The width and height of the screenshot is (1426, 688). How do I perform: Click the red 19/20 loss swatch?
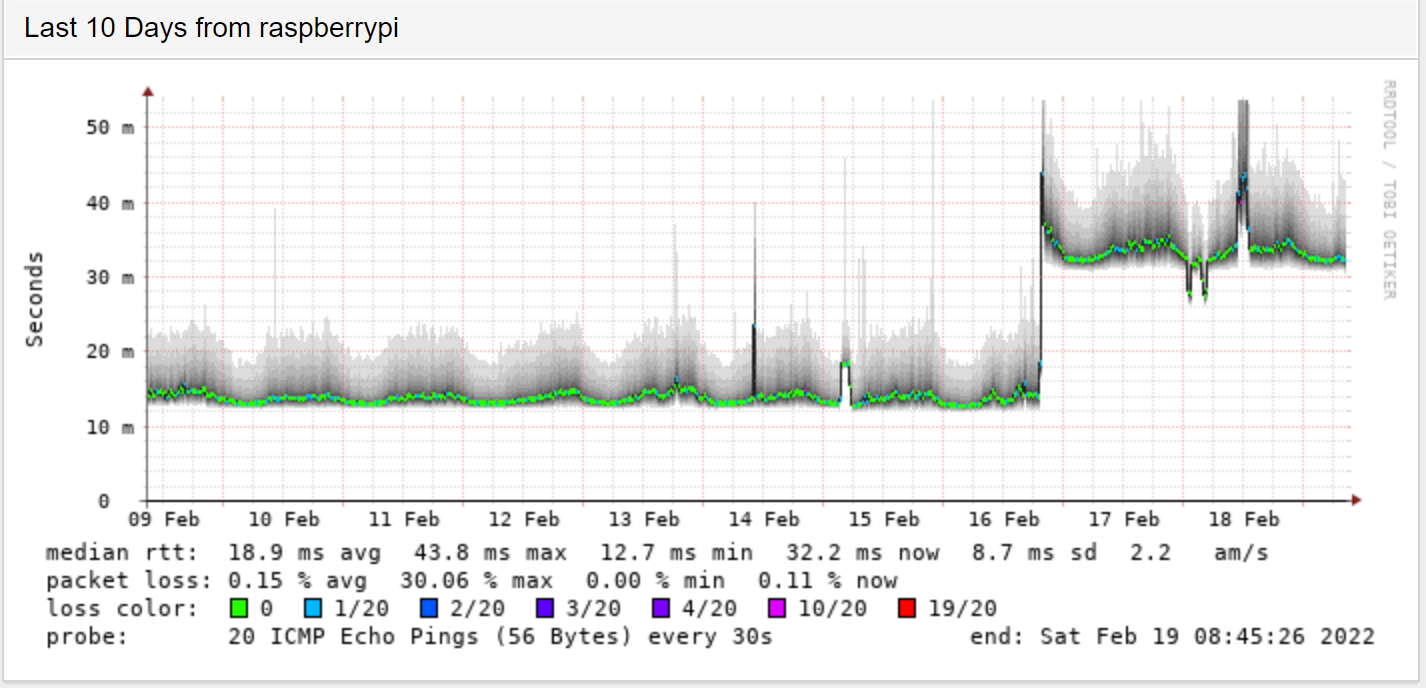pos(907,608)
